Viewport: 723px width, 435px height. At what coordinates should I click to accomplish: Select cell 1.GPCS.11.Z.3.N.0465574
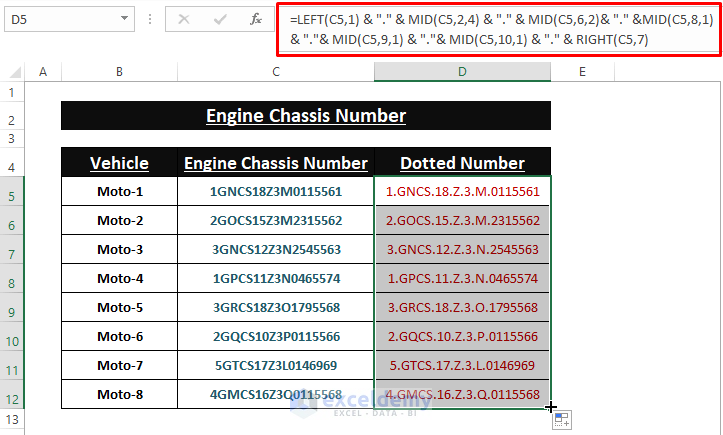(x=462, y=279)
